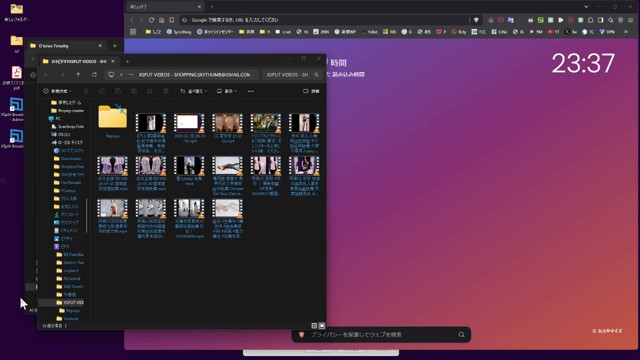The height and width of the screenshot is (360, 640).
Task: Click the browser reload icon
Action: click(x=151, y=20)
